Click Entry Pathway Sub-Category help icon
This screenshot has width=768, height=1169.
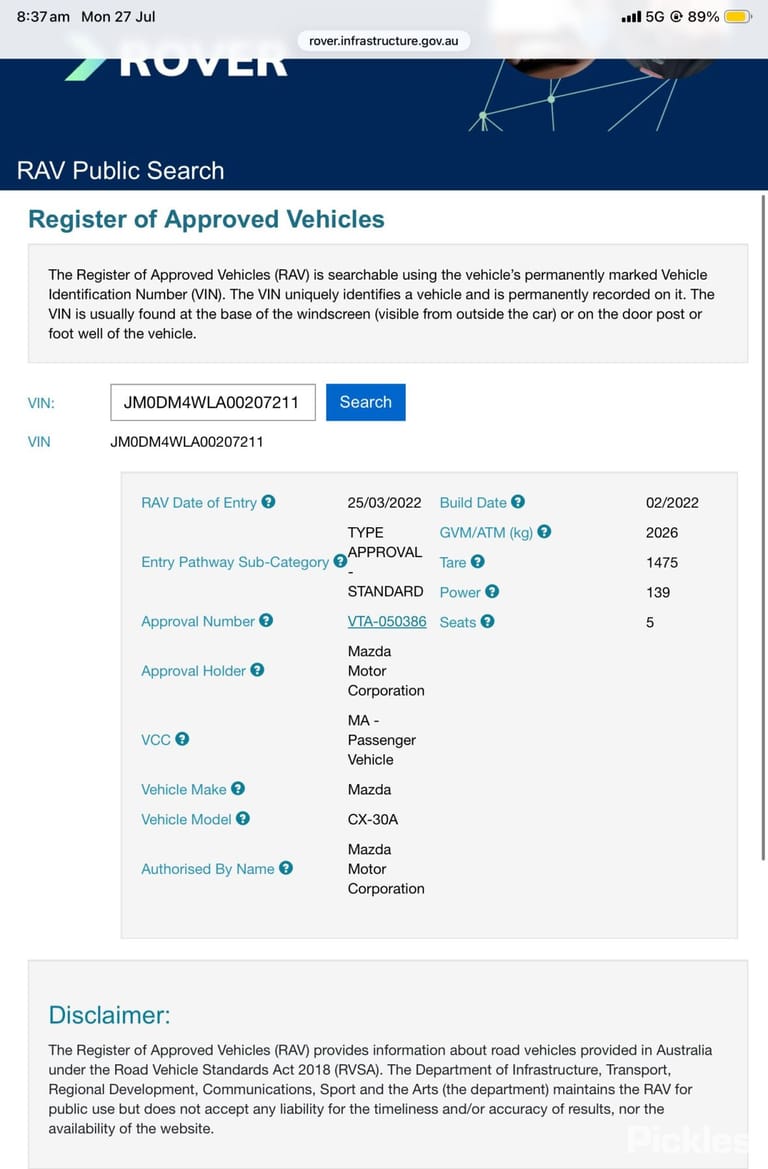tap(340, 561)
